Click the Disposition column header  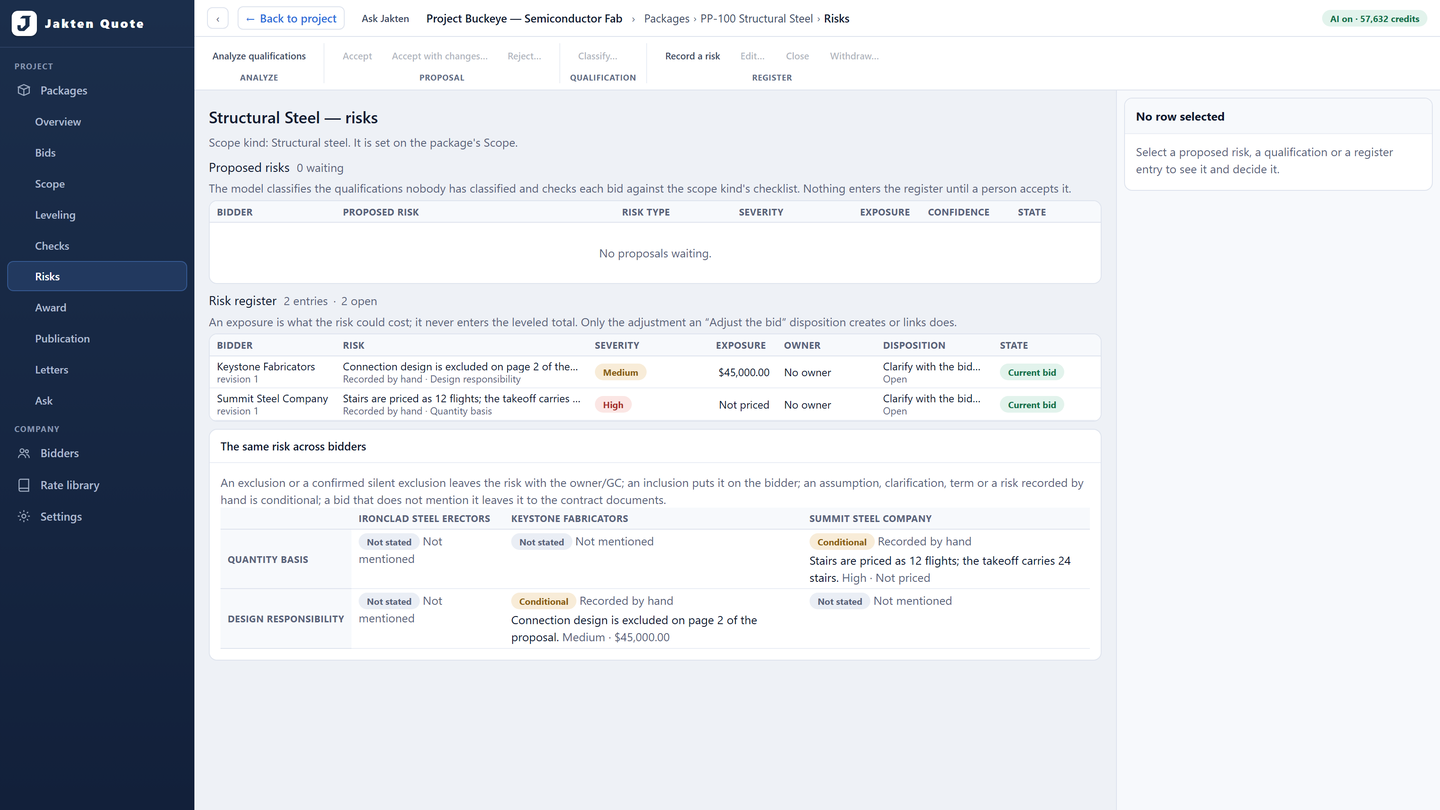pyautogui.click(x=914, y=345)
